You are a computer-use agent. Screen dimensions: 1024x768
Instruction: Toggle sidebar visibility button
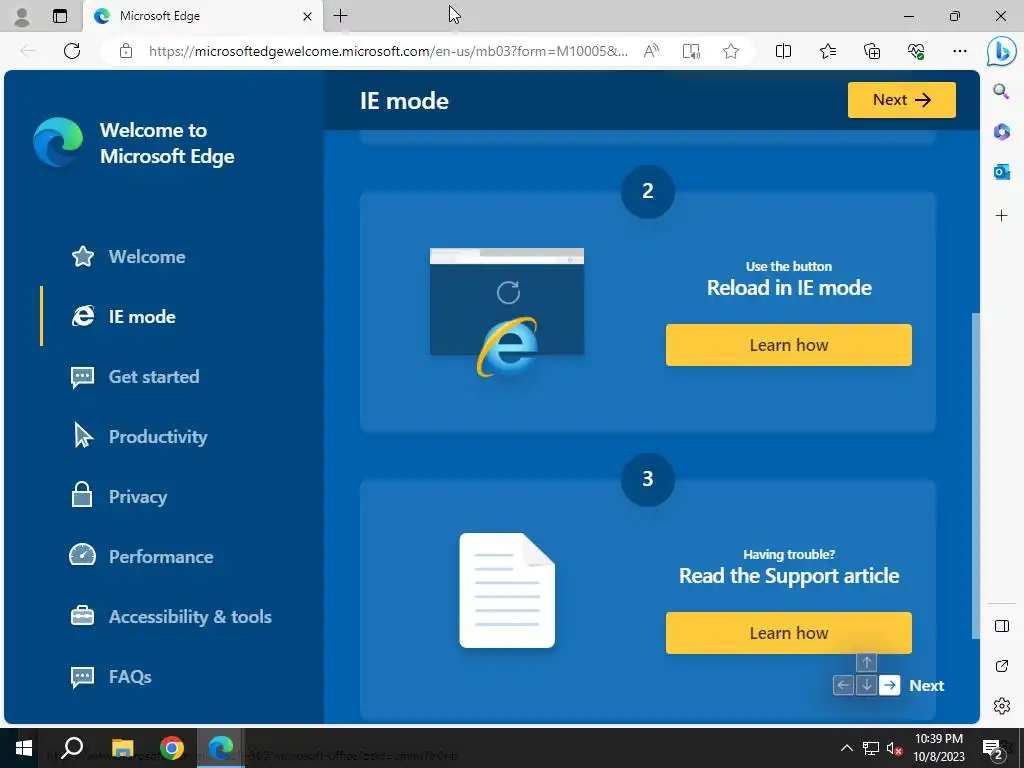coord(1002,626)
